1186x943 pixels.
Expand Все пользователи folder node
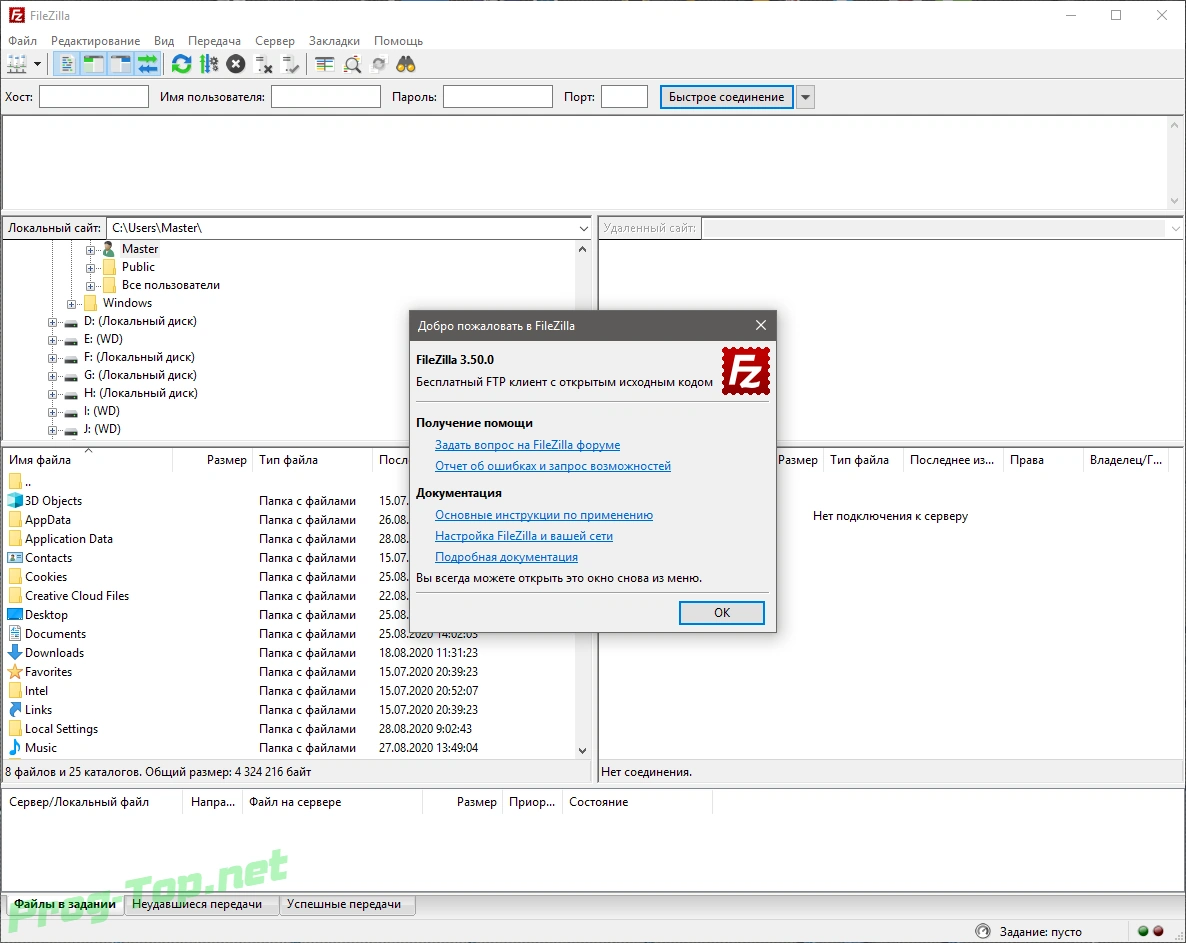coord(90,286)
